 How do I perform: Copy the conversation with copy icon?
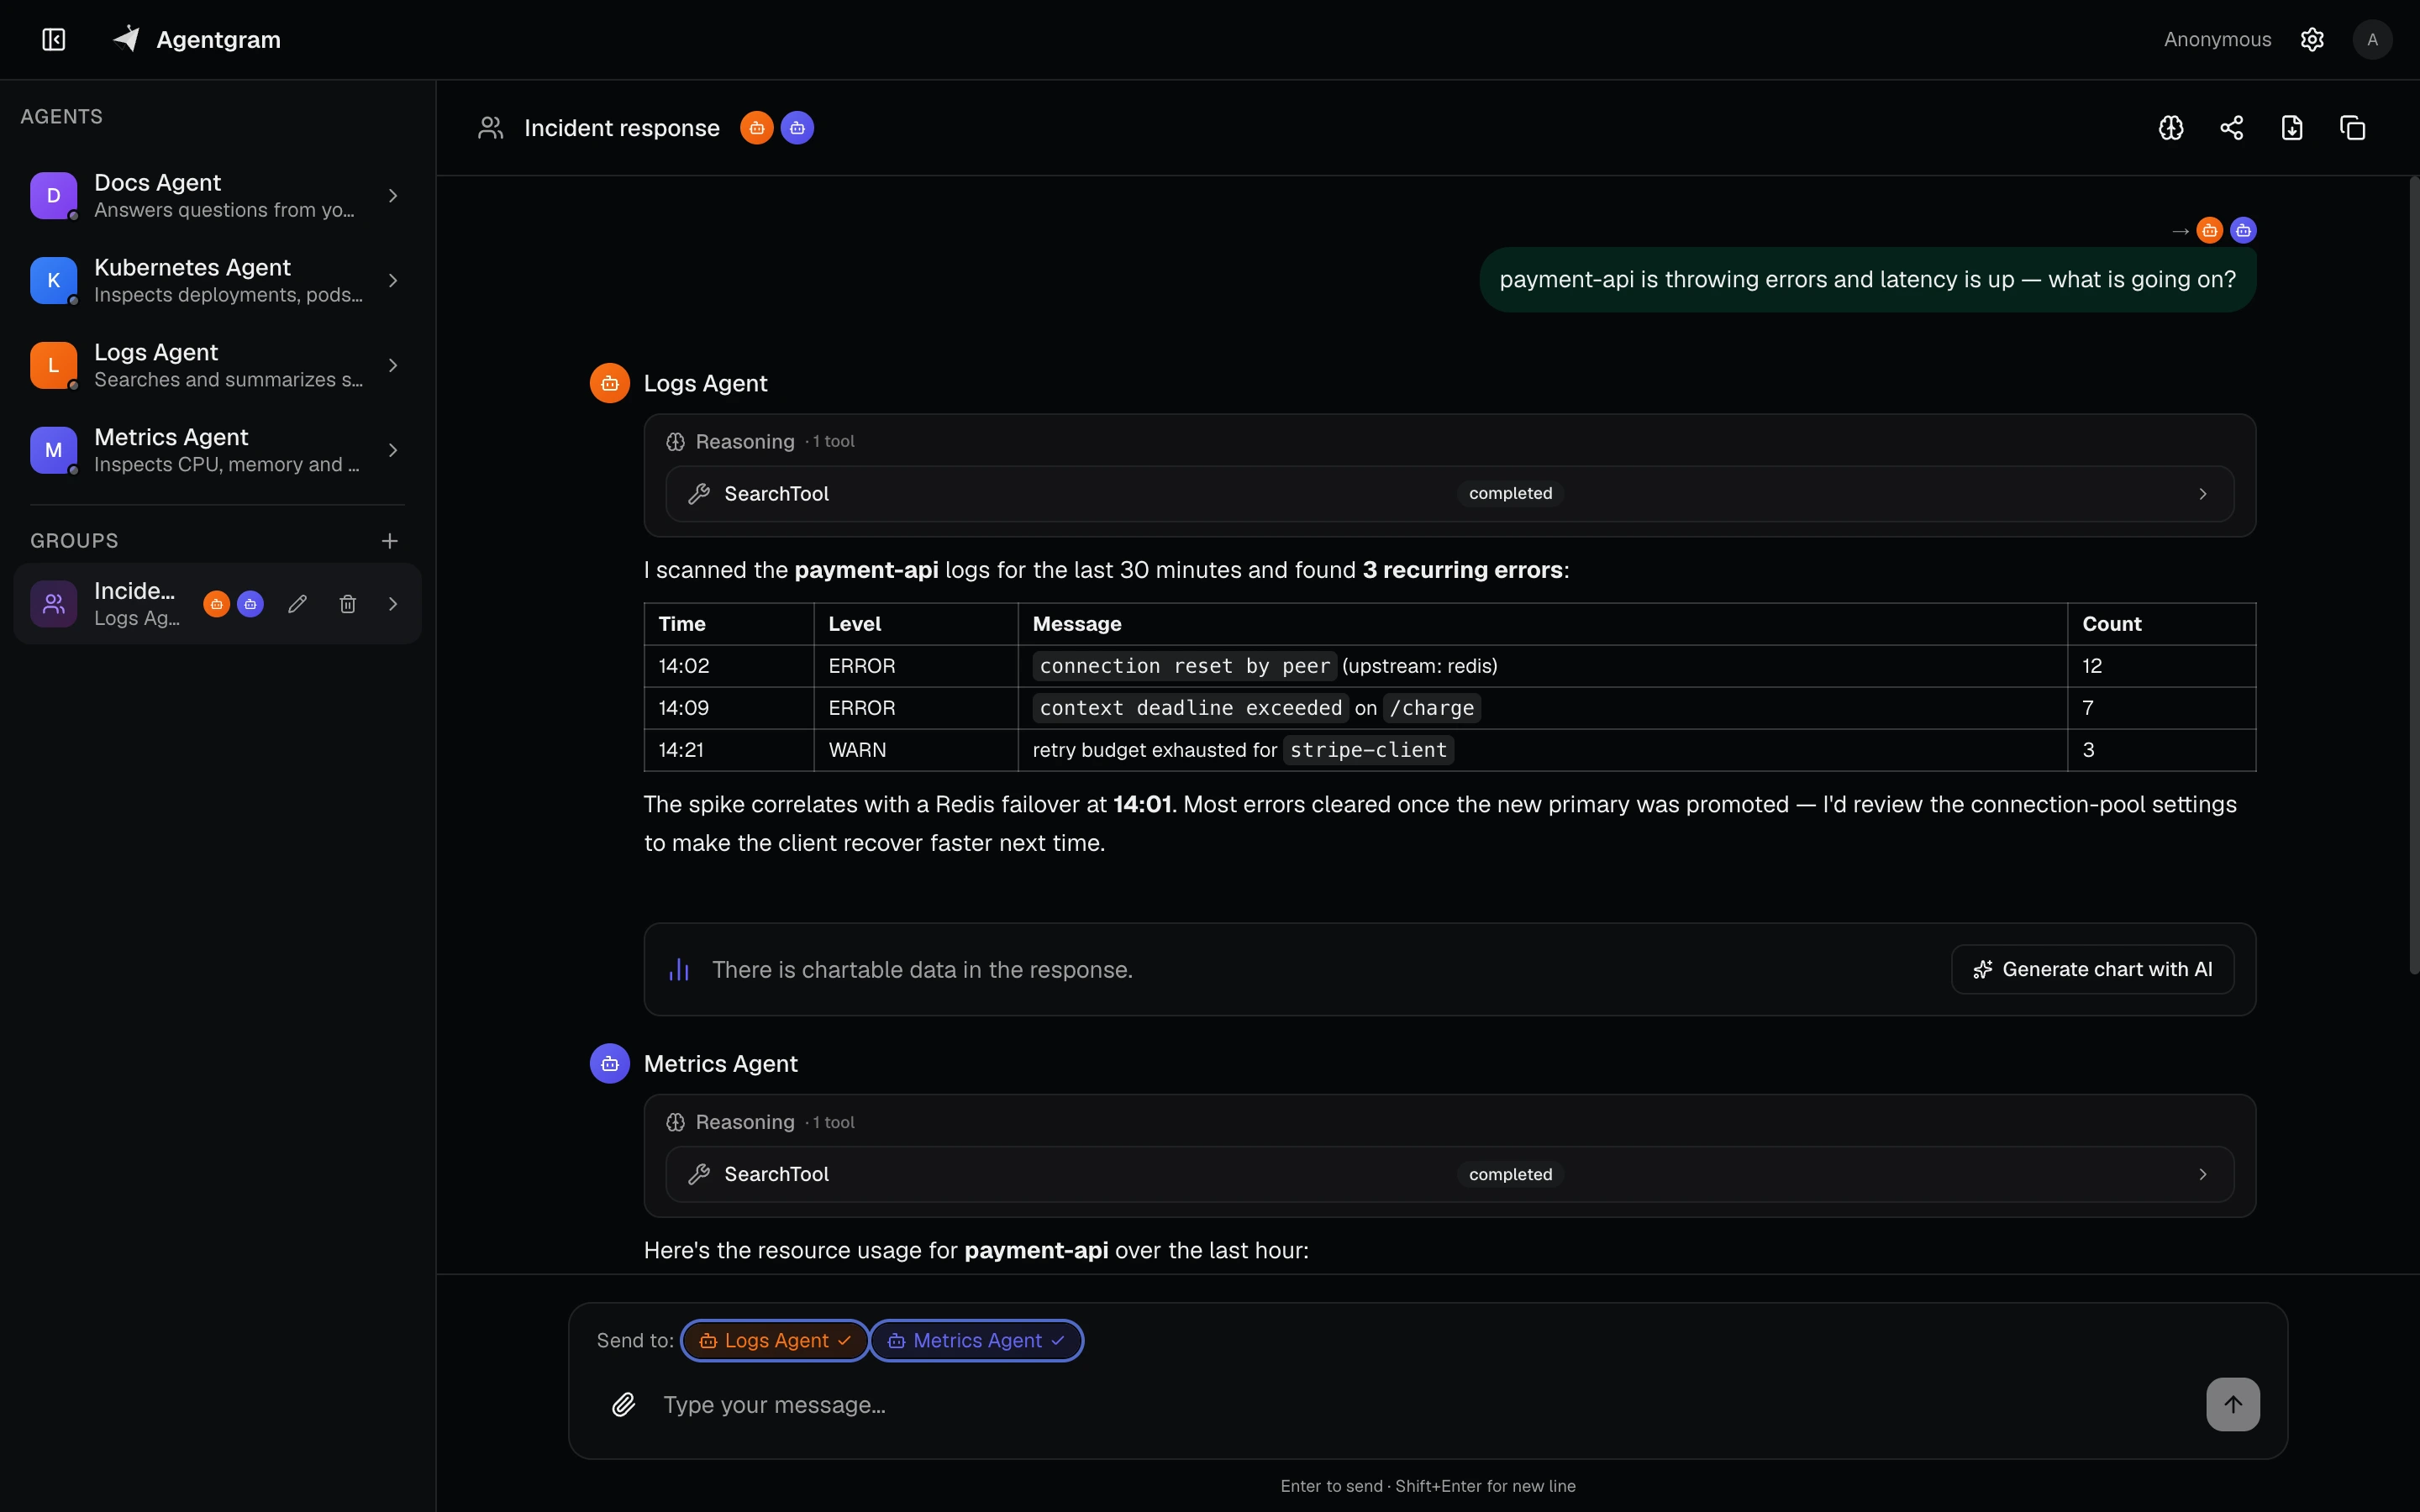coord(2352,128)
